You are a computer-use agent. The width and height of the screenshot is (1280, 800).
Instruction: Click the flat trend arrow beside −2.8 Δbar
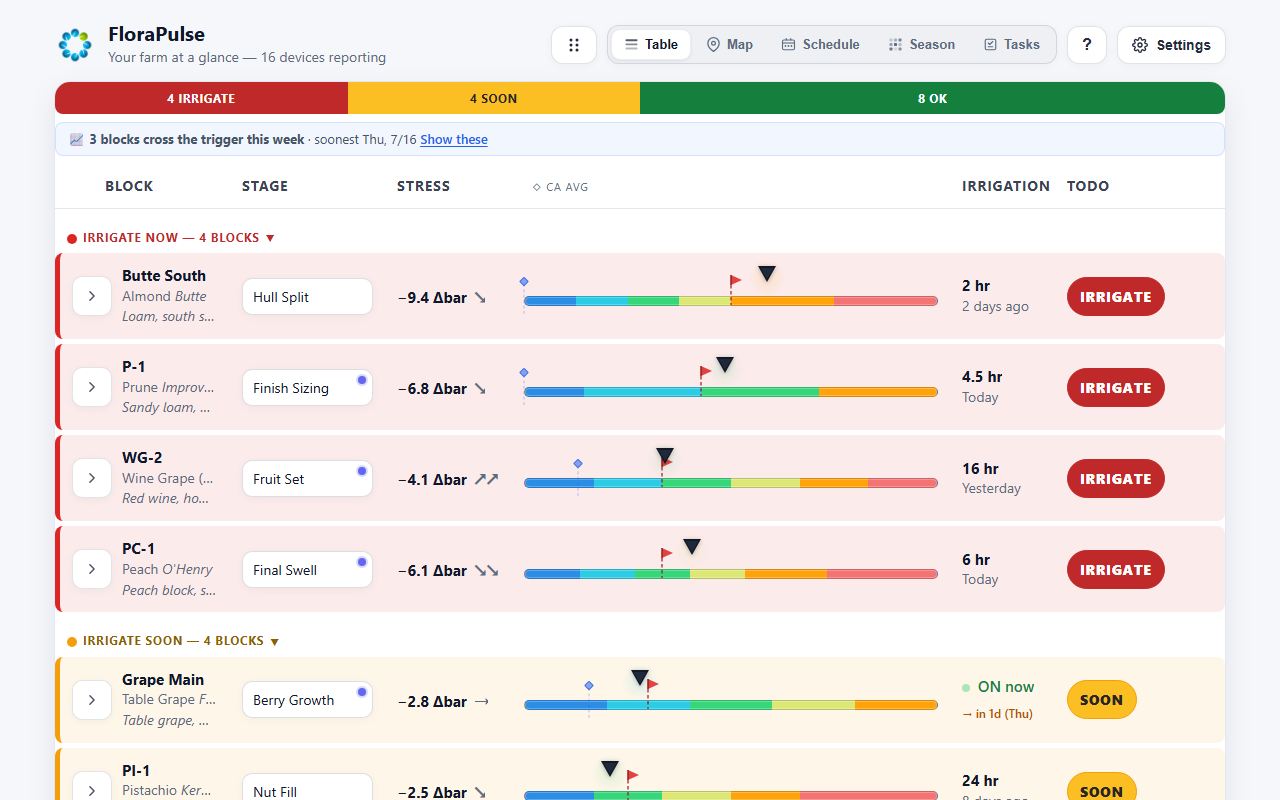click(x=481, y=702)
